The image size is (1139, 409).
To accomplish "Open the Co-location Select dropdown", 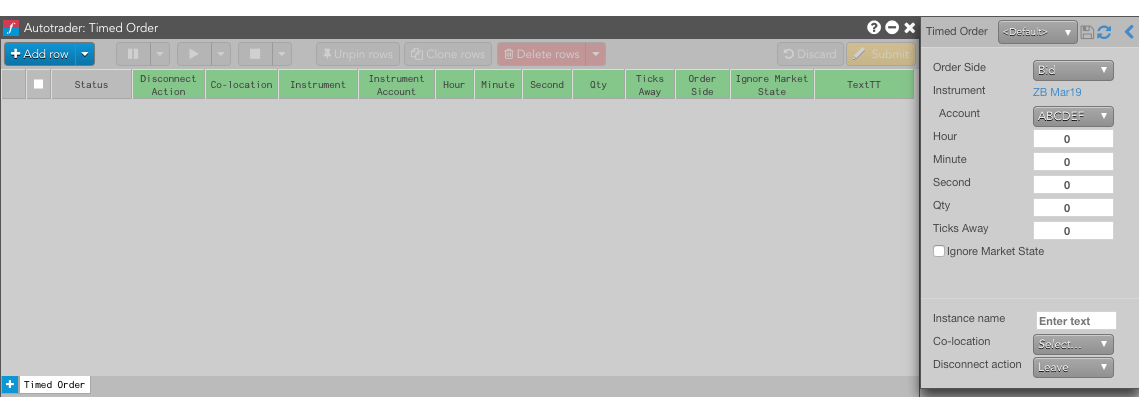I will pyautogui.click(x=1073, y=344).
